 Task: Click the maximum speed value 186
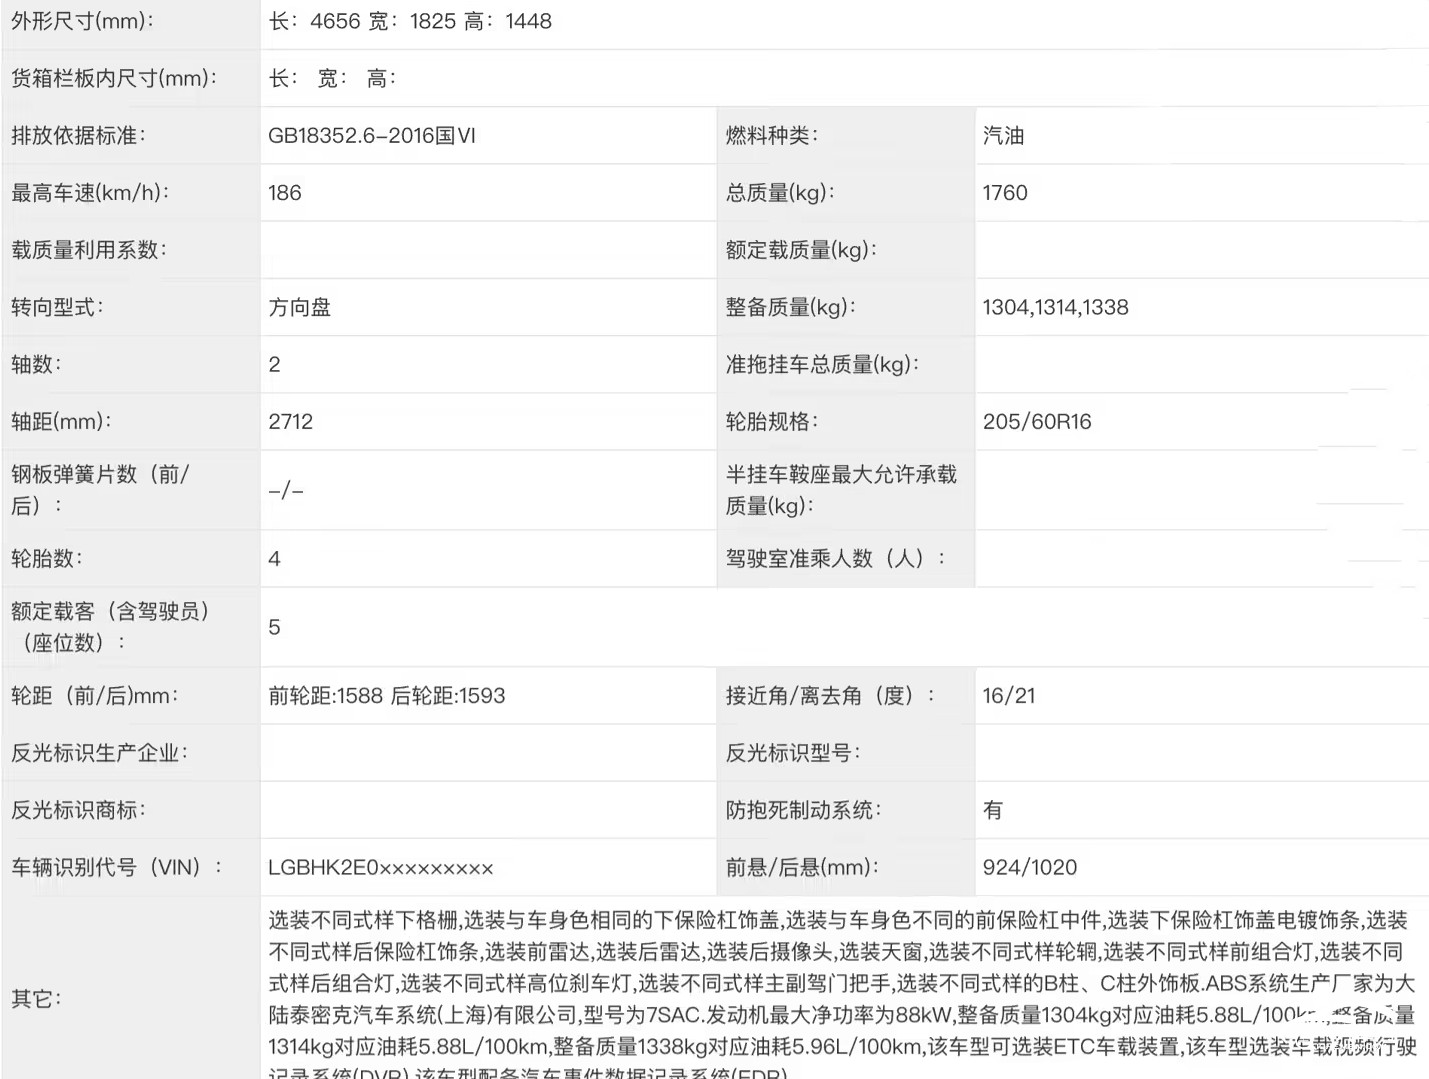pos(285,193)
